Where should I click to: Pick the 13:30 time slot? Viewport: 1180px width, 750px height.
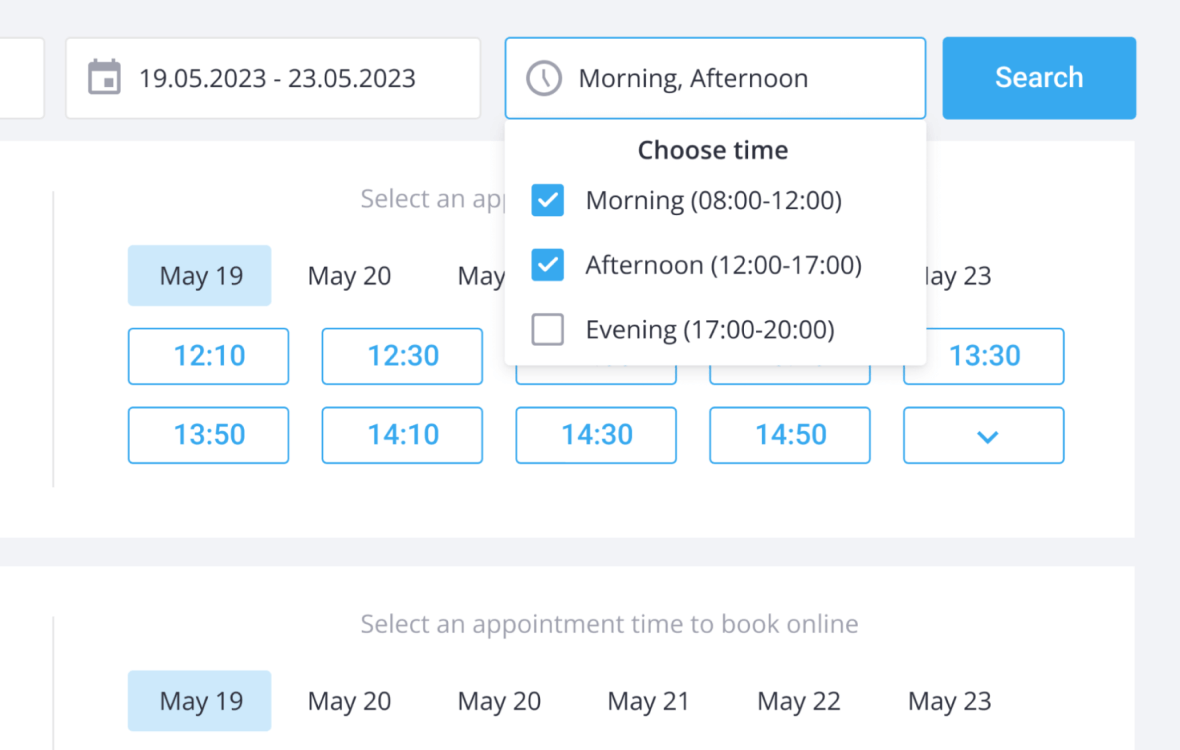click(x=984, y=356)
